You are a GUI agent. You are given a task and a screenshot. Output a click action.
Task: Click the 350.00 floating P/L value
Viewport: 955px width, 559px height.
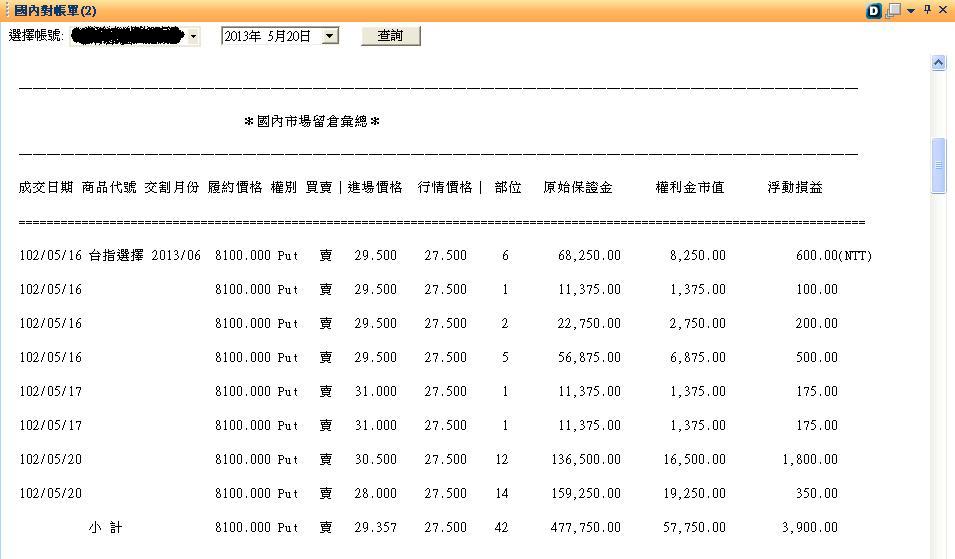tap(817, 494)
